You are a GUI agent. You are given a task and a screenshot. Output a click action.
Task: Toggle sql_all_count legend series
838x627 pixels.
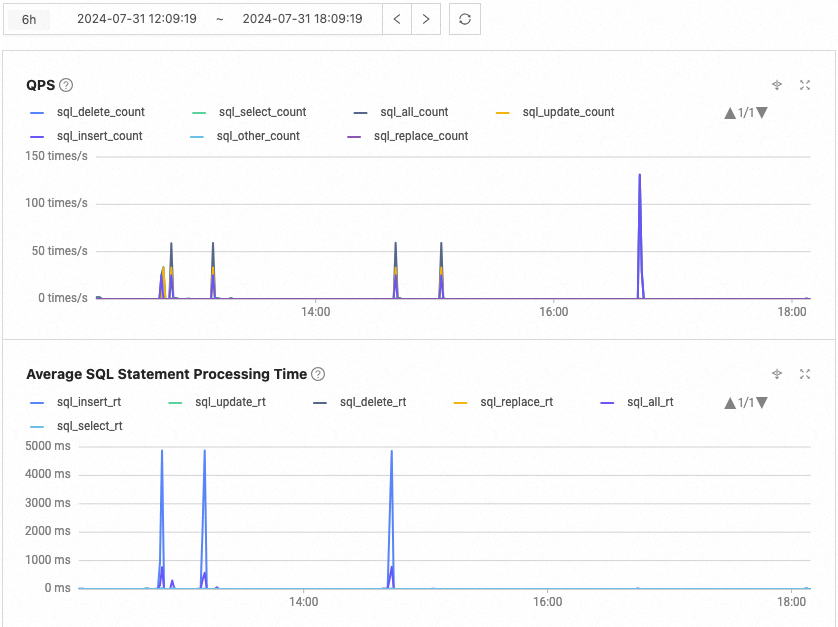[x=401, y=112]
